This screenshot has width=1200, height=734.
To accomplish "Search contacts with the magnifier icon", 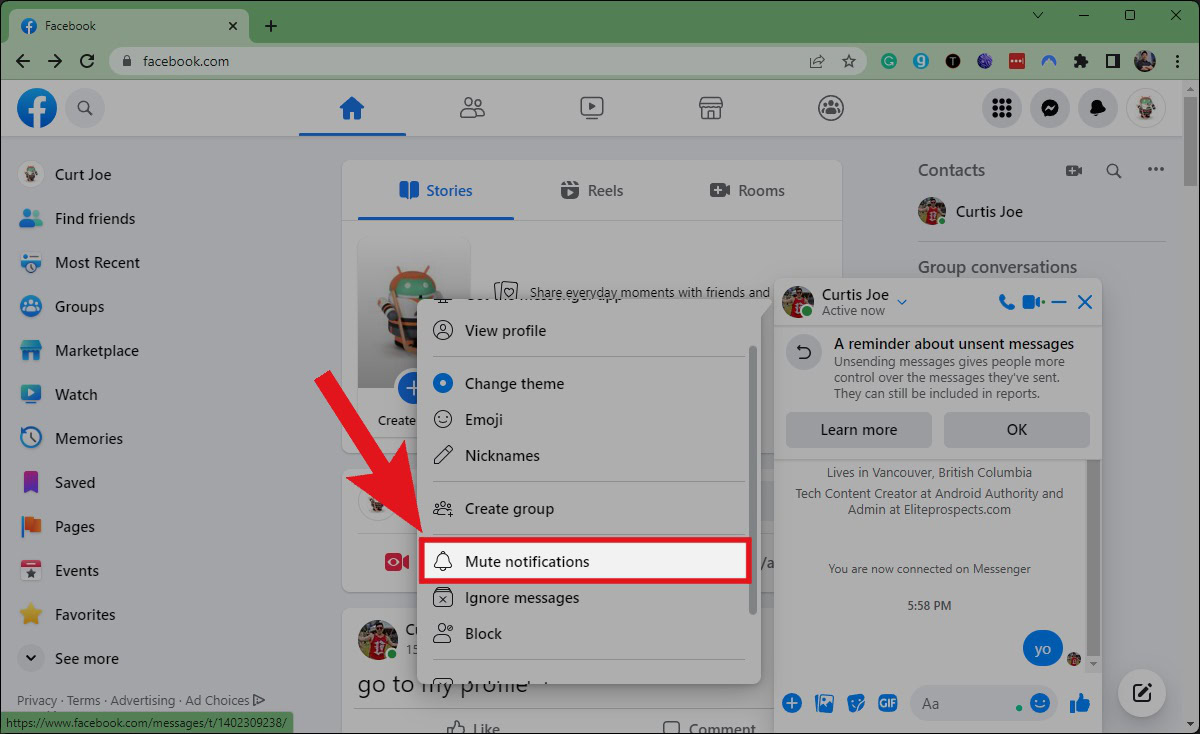I will [1114, 171].
